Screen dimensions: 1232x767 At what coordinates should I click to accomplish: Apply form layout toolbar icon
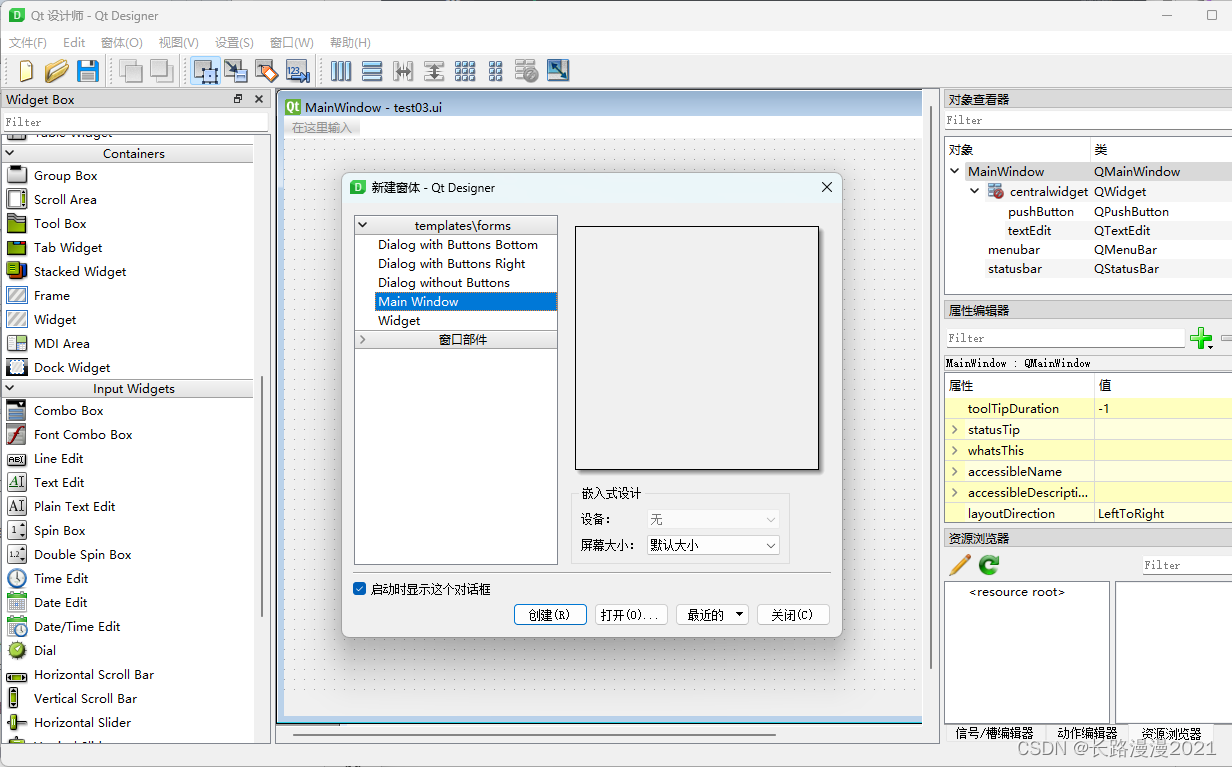pos(496,71)
